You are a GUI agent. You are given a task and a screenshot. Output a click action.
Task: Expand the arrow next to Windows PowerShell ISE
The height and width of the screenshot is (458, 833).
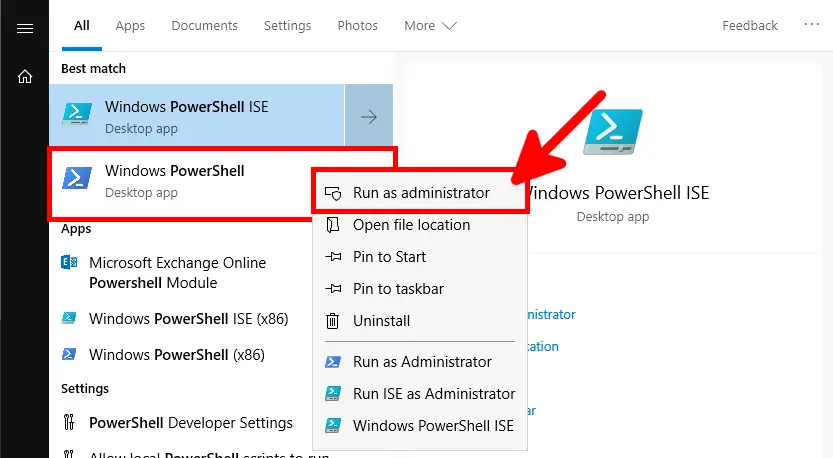[x=369, y=115]
